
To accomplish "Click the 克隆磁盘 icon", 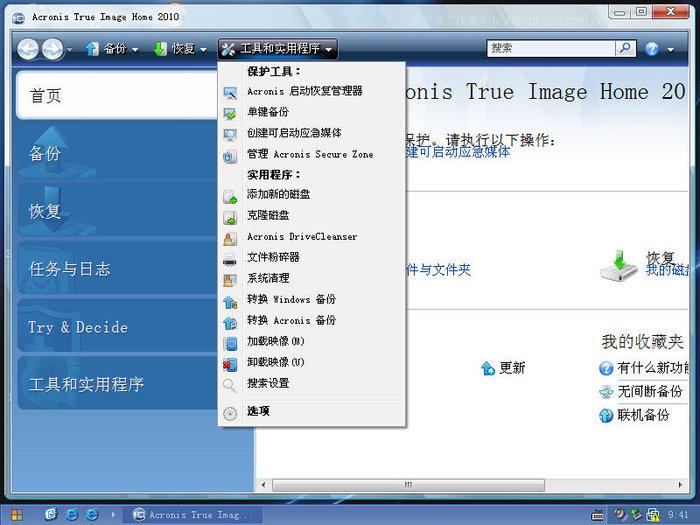I will (230, 218).
